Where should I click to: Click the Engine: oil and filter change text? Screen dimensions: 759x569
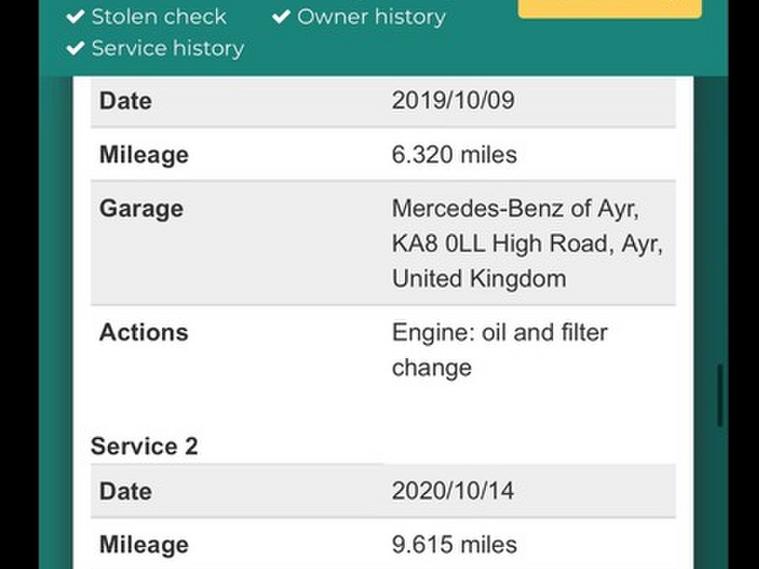pos(499,349)
